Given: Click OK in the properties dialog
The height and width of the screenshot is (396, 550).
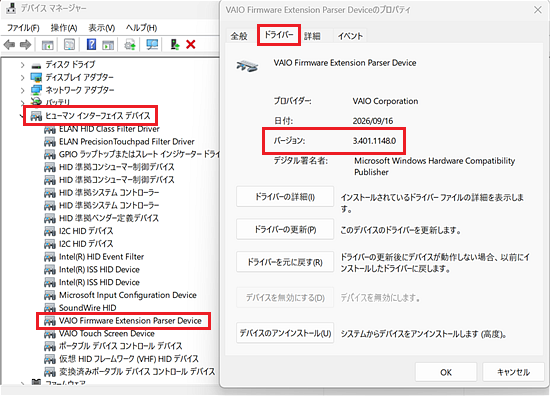Looking at the screenshot, I should pos(446,372).
